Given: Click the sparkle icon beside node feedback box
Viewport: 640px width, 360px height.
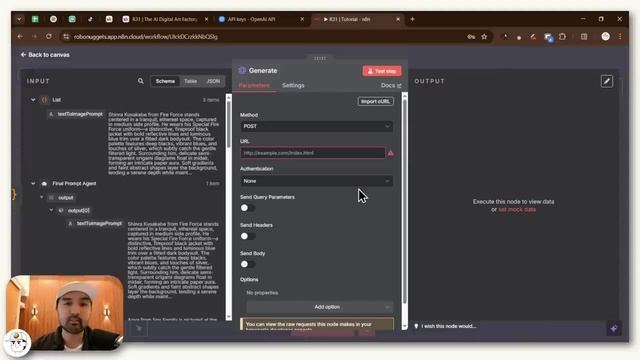Looking at the screenshot, I should click(613, 328).
